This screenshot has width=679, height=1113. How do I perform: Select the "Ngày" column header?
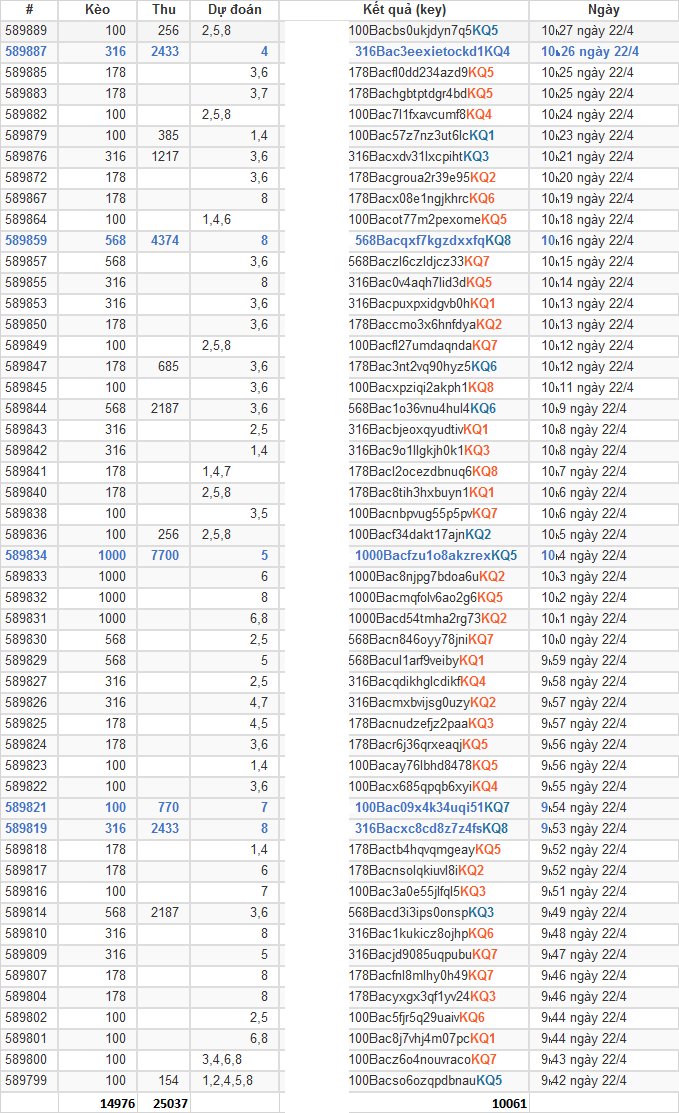[x=604, y=9]
